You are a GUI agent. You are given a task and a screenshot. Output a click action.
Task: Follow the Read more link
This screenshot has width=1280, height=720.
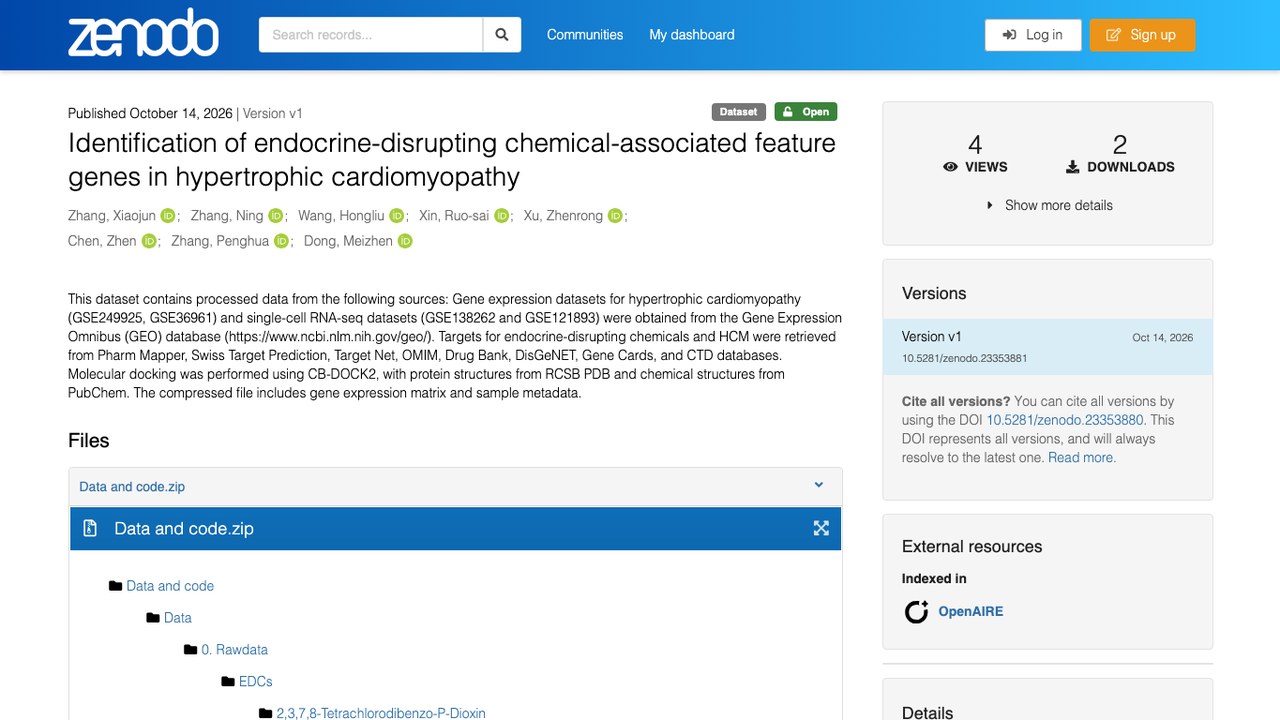tap(1082, 457)
